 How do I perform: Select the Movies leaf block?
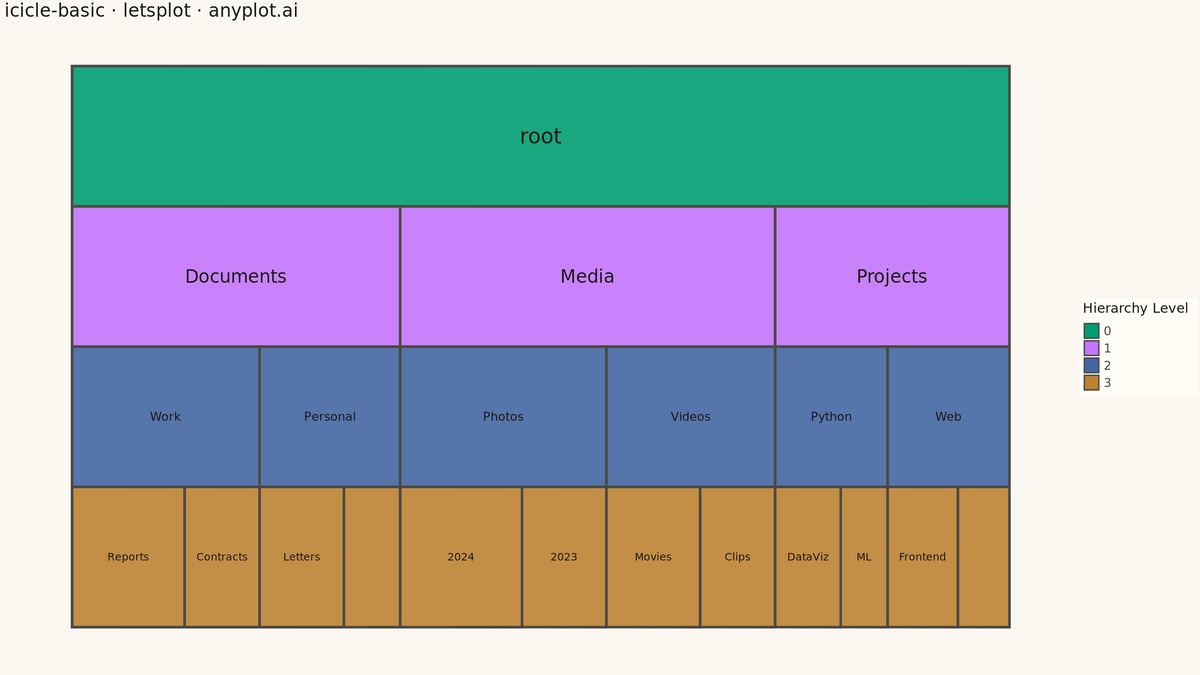(653, 557)
